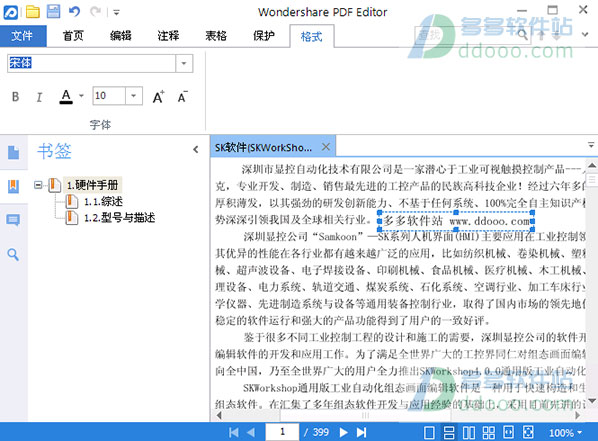
Task: Select the 格式 tab
Action: click(x=312, y=37)
